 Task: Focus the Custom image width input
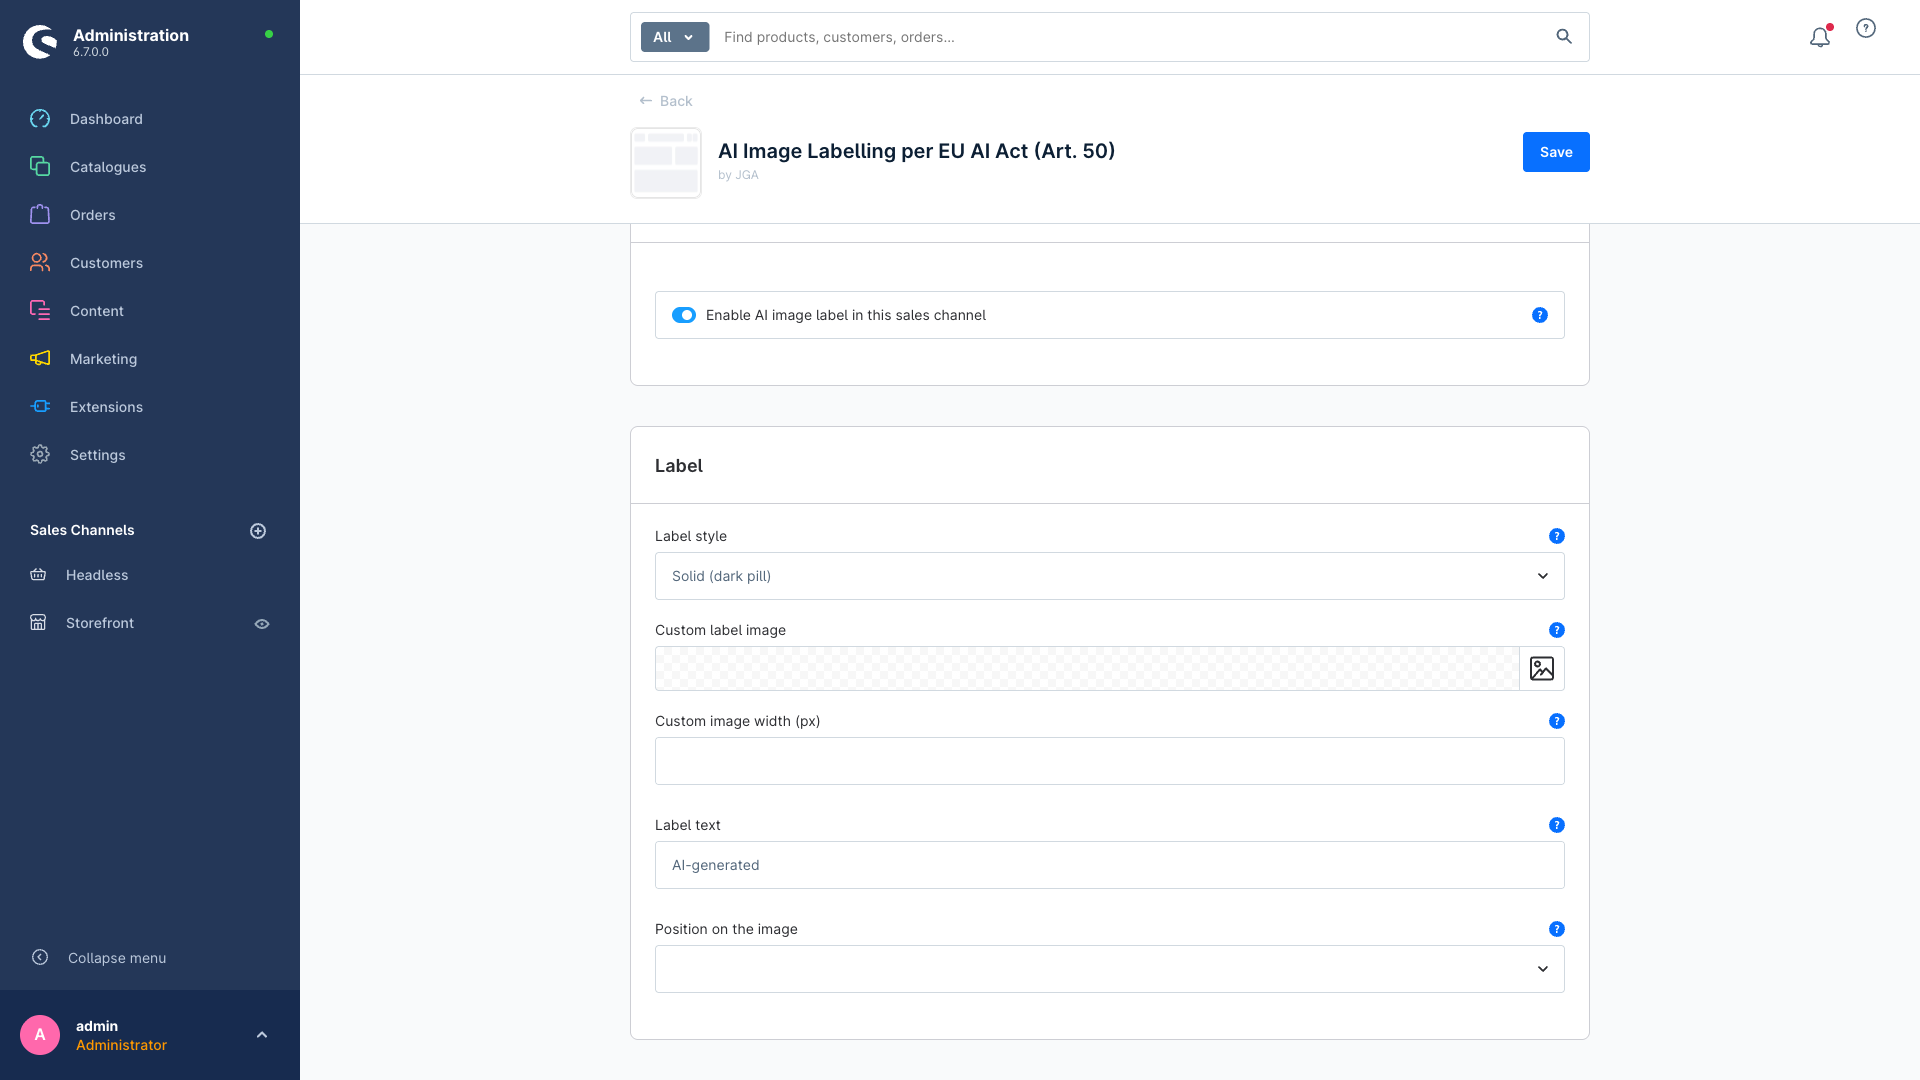pos(1110,761)
